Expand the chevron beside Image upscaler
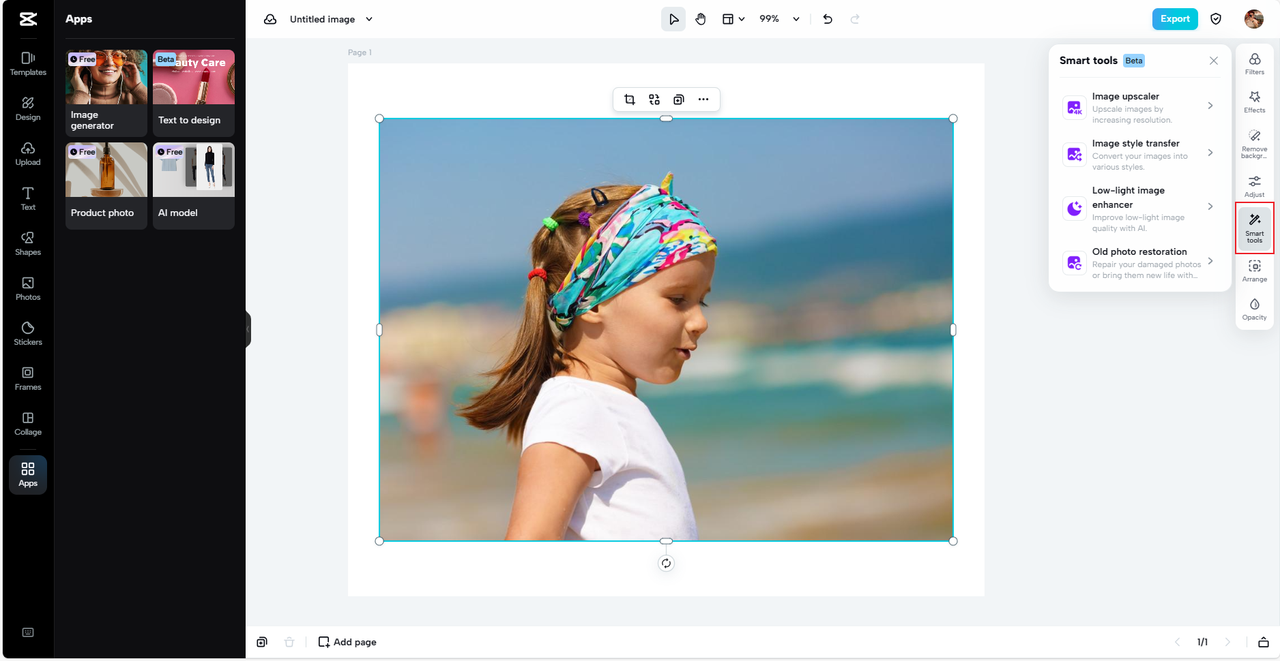 tap(1210, 106)
